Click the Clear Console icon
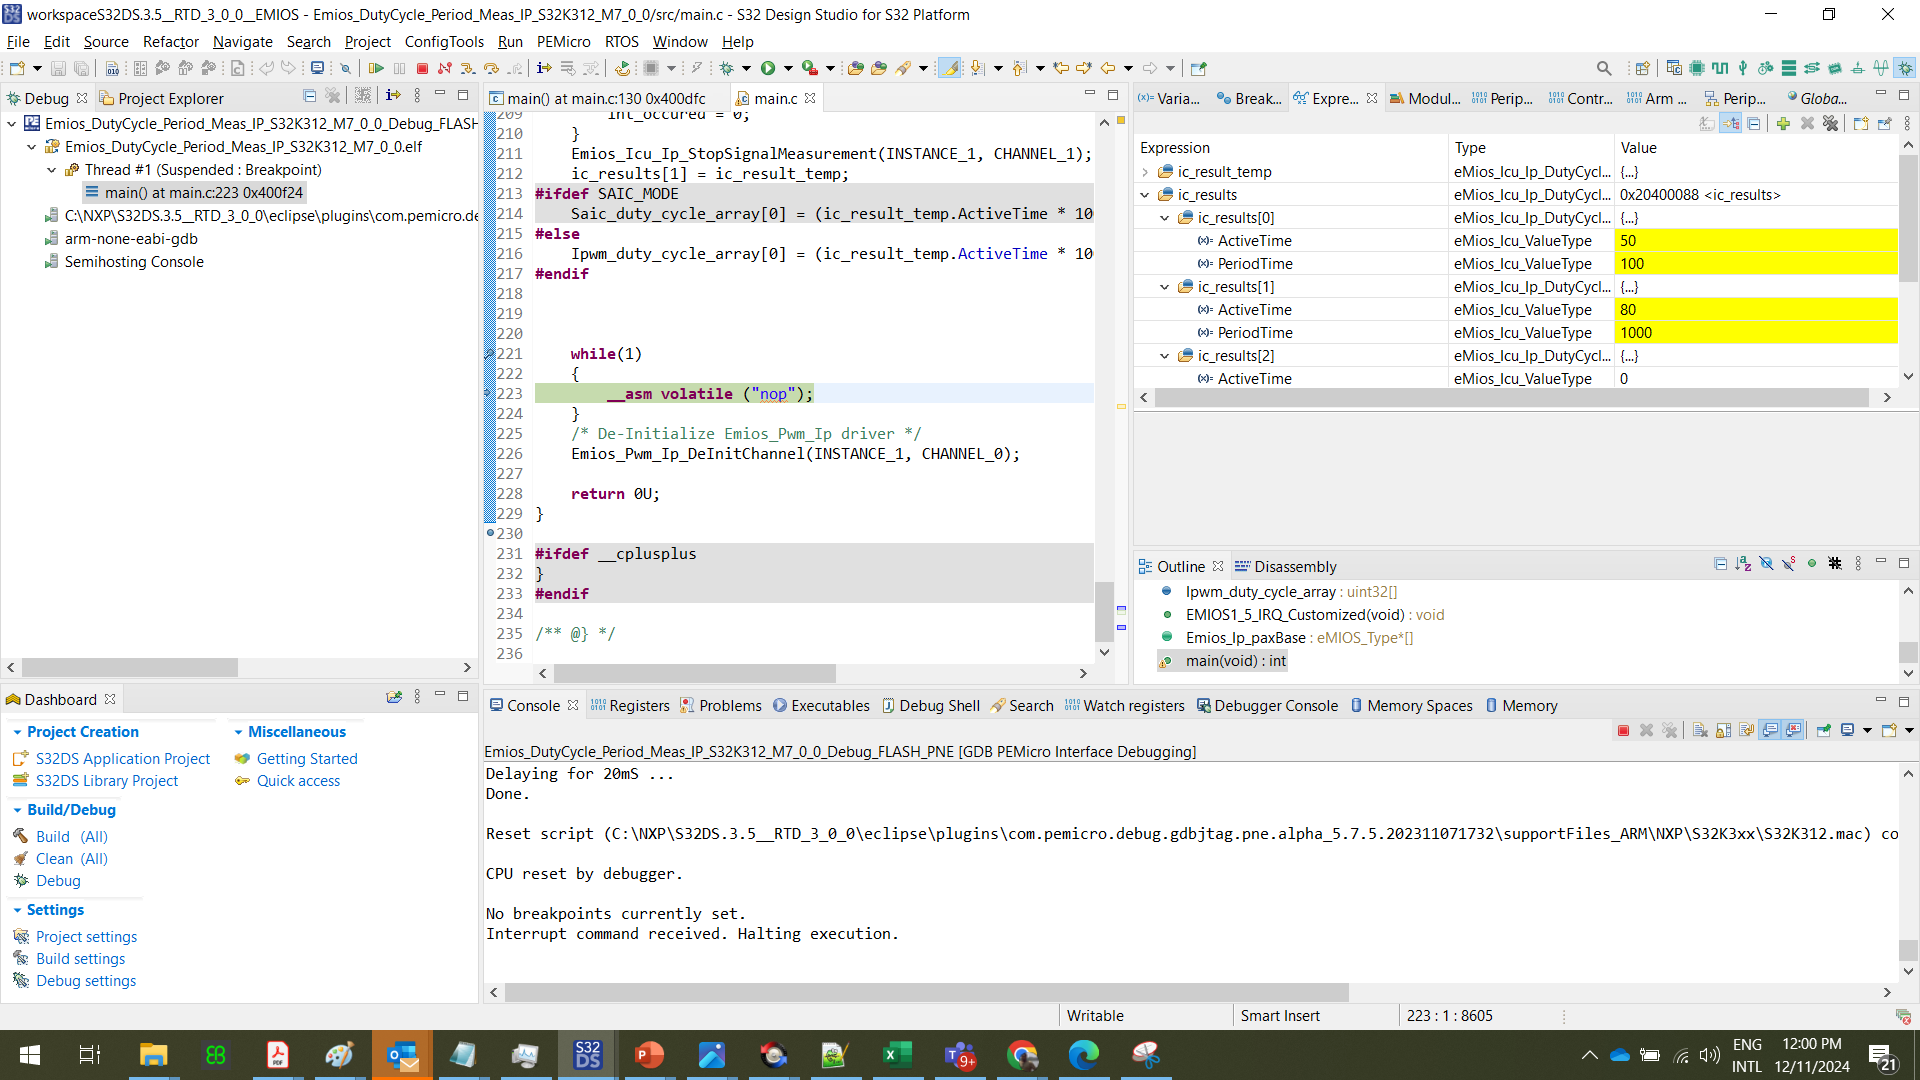1920x1080 pixels. (x=1700, y=731)
